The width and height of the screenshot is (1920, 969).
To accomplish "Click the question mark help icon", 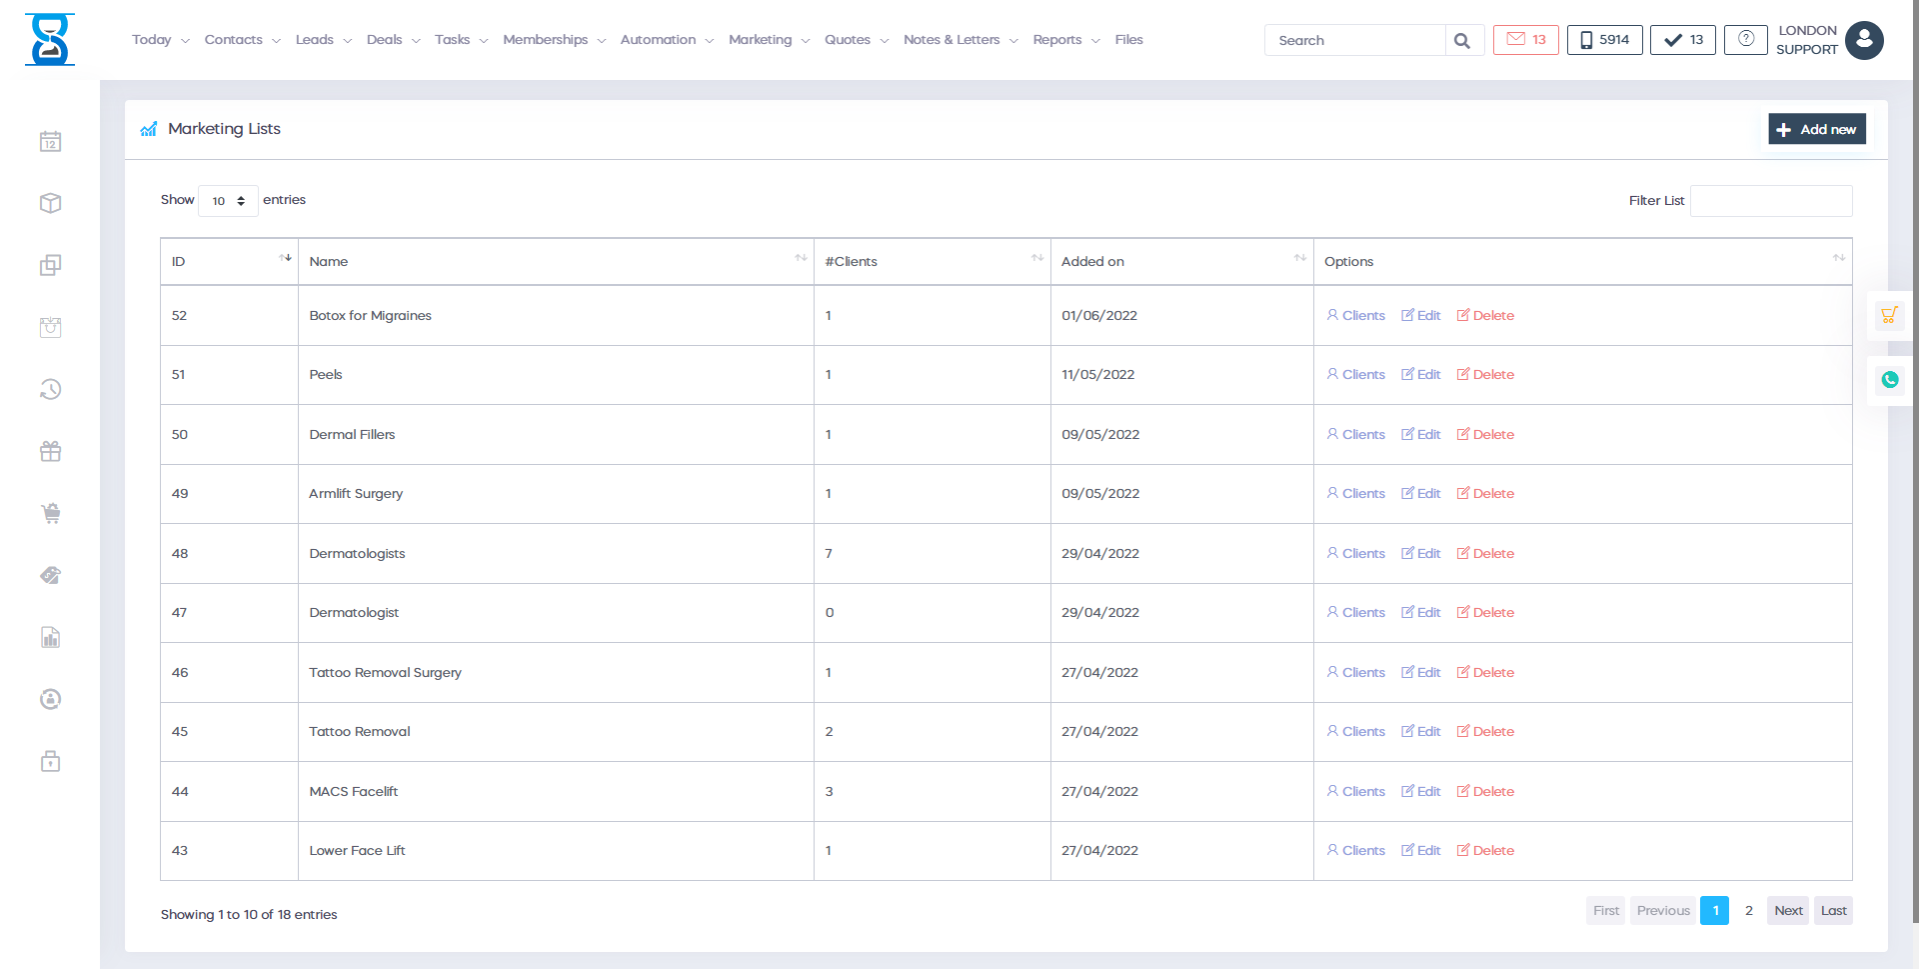I will [x=1745, y=40].
